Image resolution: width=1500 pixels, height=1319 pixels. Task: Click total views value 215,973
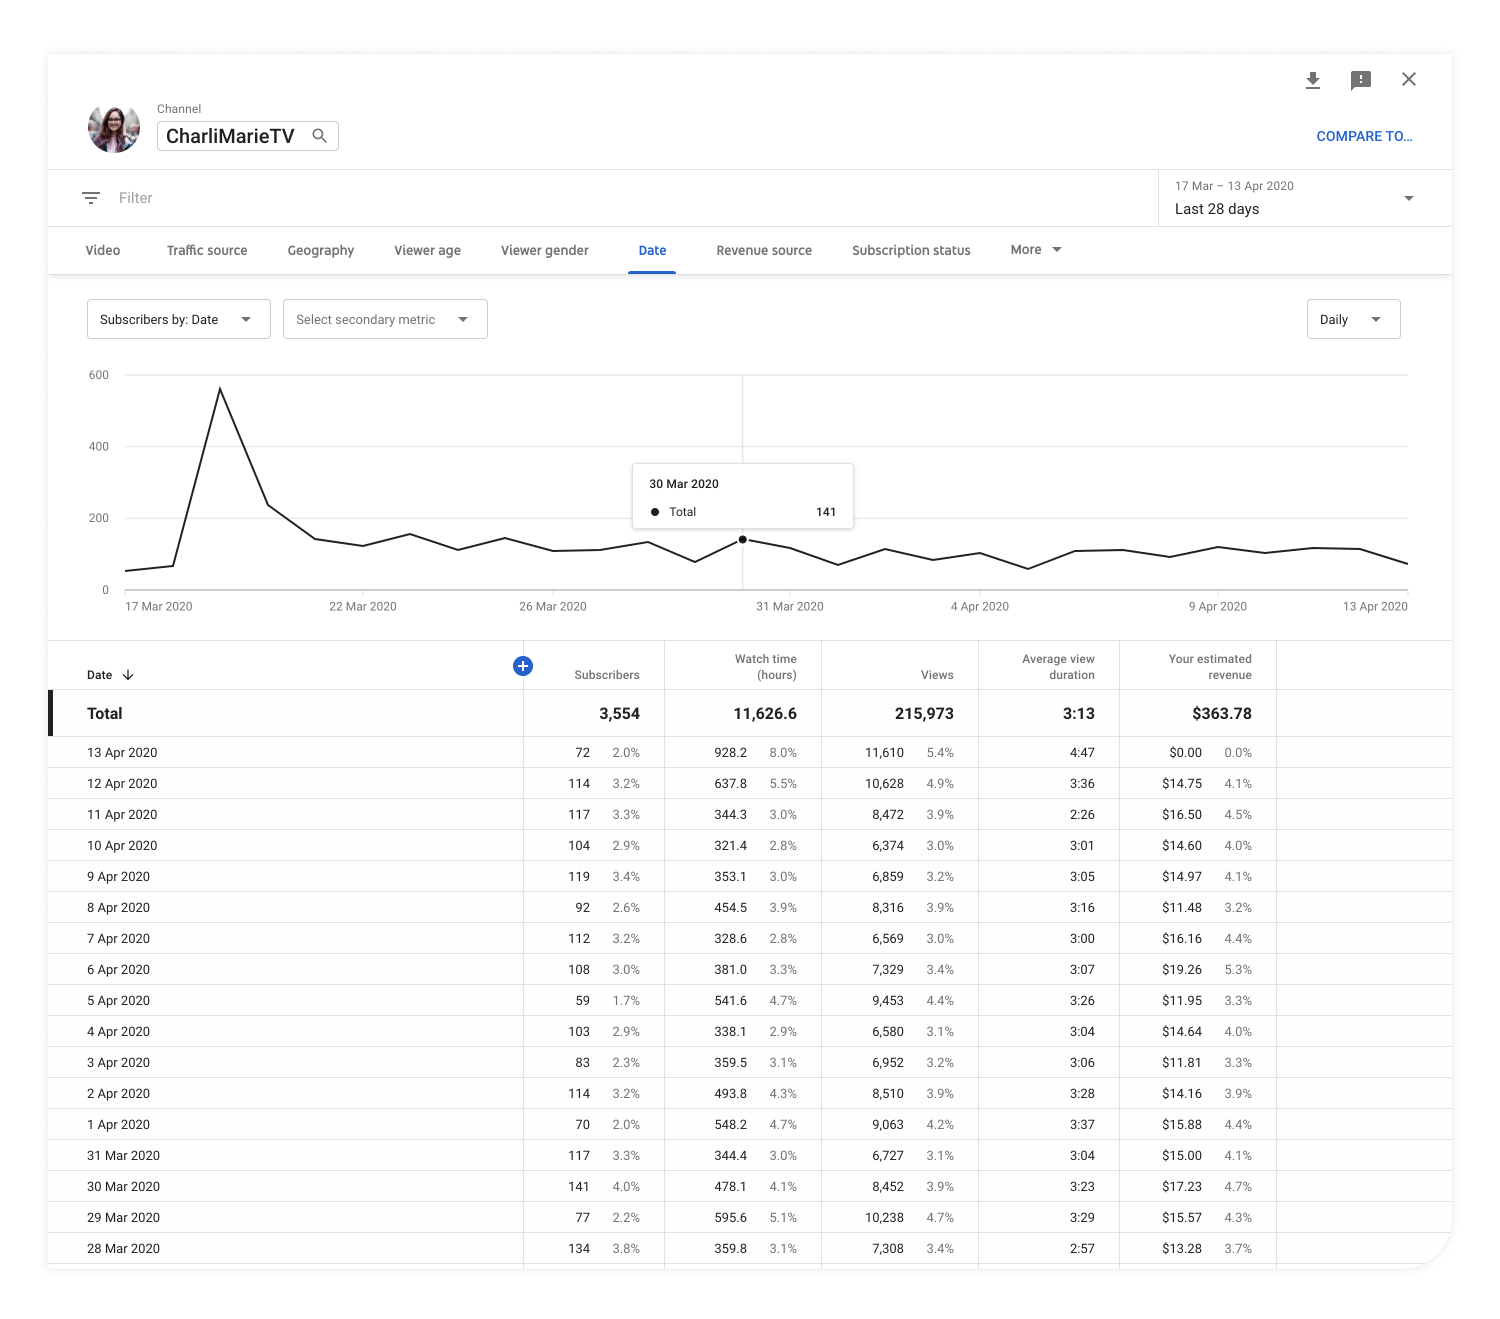tap(924, 713)
